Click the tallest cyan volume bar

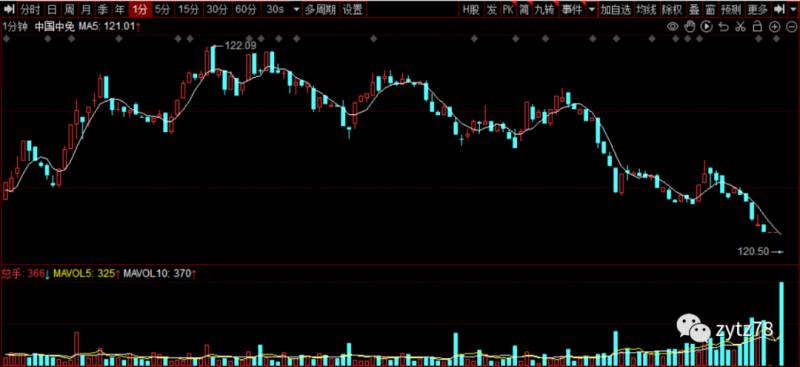781,324
